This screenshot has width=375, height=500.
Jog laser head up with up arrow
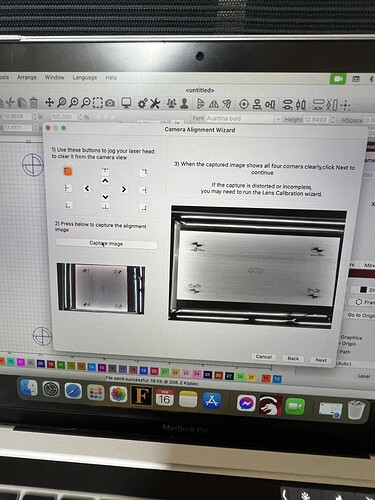click(105, 181)
